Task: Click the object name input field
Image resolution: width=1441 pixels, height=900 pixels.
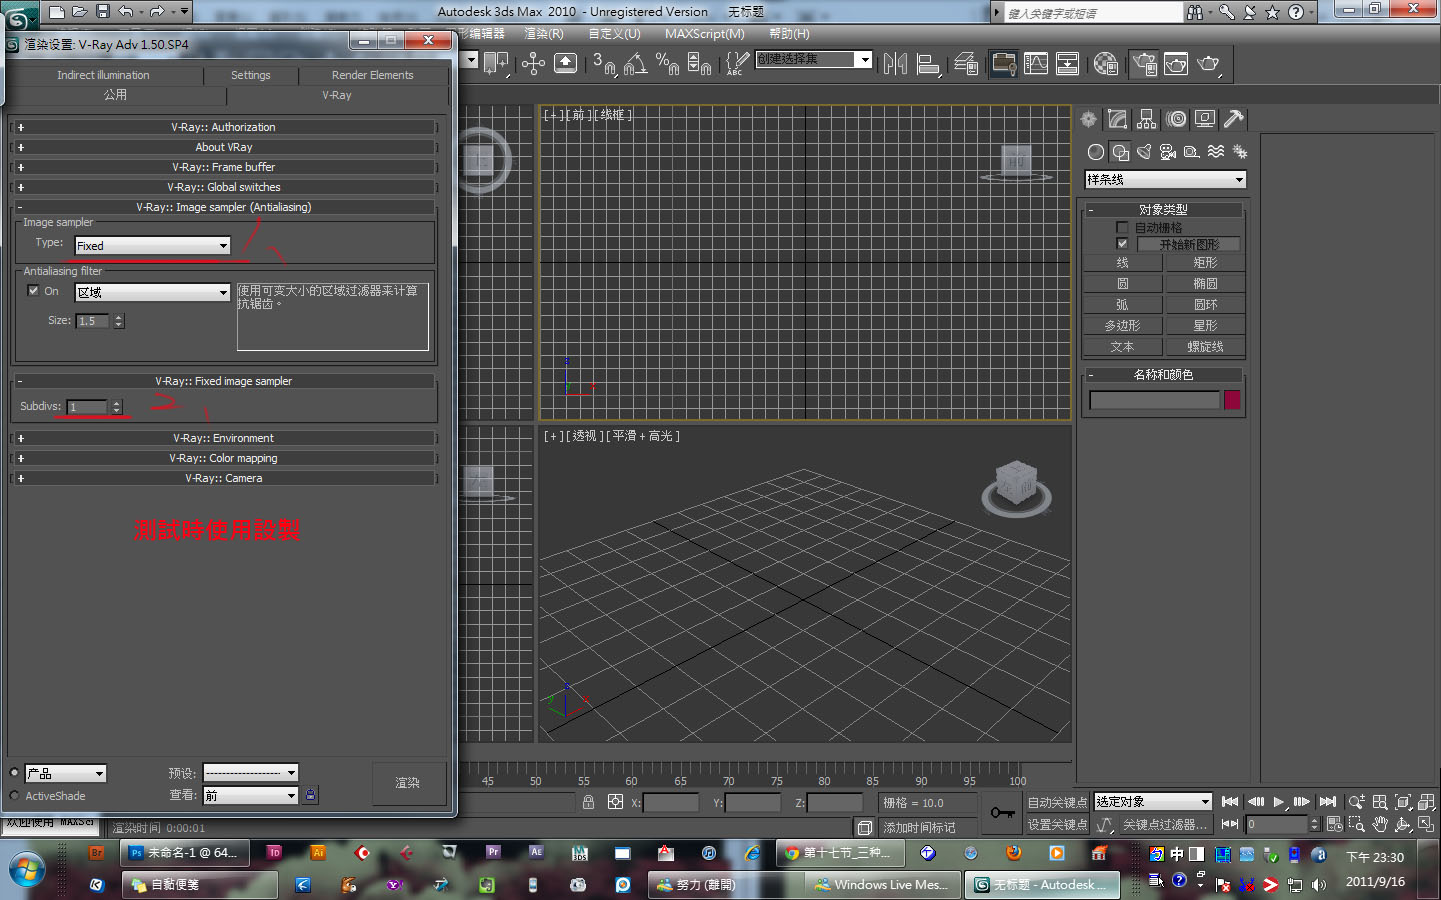Action: [1155, 400]
